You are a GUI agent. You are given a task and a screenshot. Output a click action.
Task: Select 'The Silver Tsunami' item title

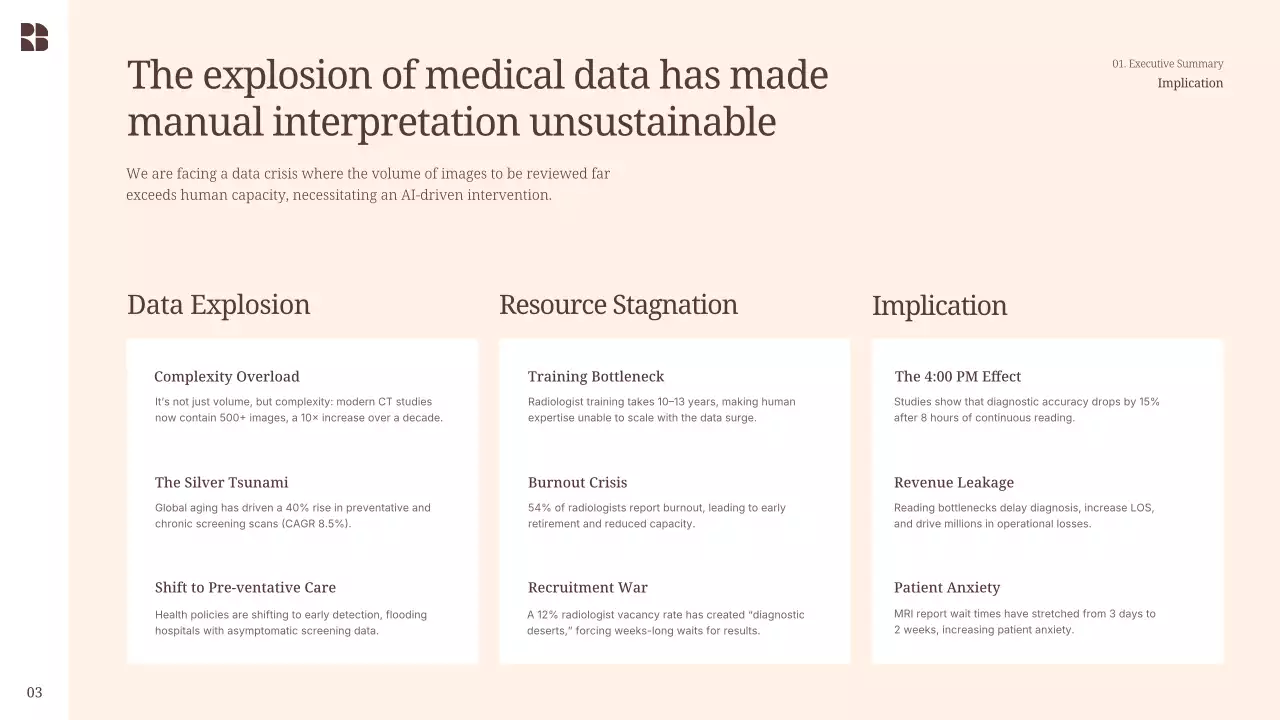[x=221, y=483]
